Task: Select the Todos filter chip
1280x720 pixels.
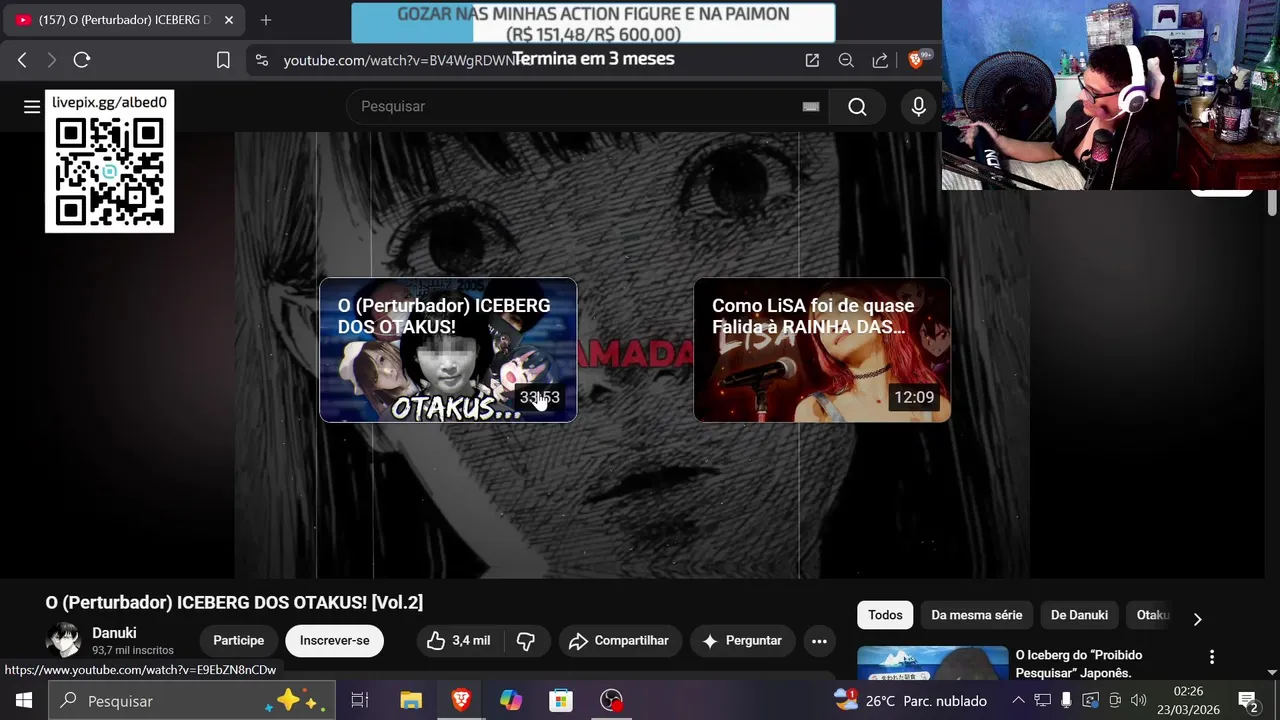Action: 885,615
